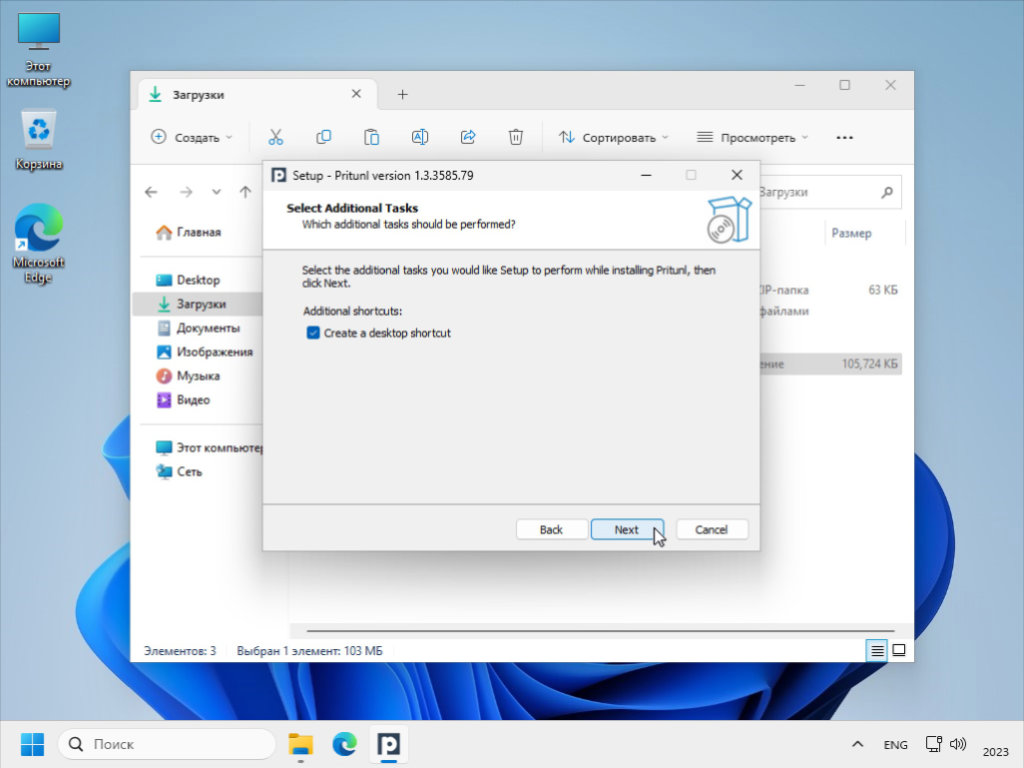The height and width of the screenshot is (768, 1024).
Task: Click the Paste clipboard icon in Explorer
Action: [372, 137]
